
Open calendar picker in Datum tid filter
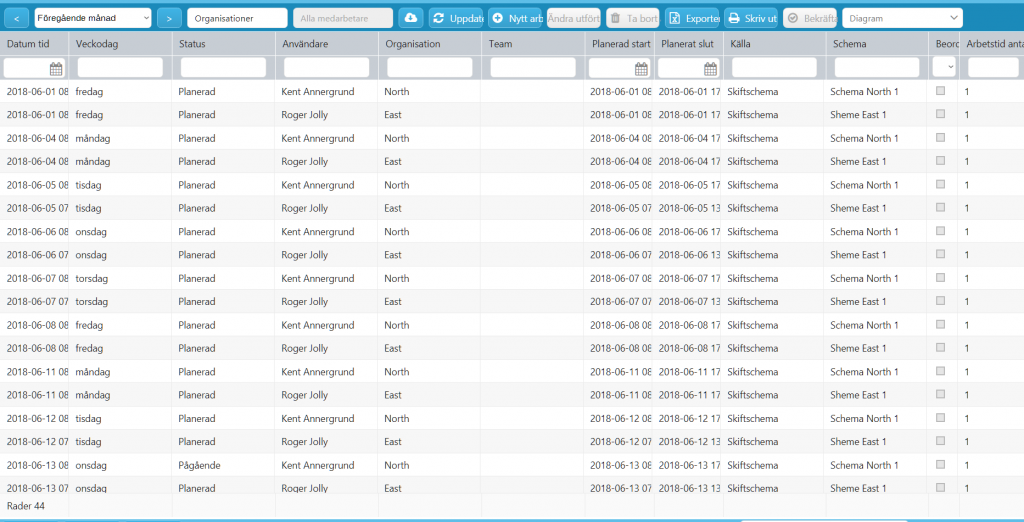pos(56,68)
